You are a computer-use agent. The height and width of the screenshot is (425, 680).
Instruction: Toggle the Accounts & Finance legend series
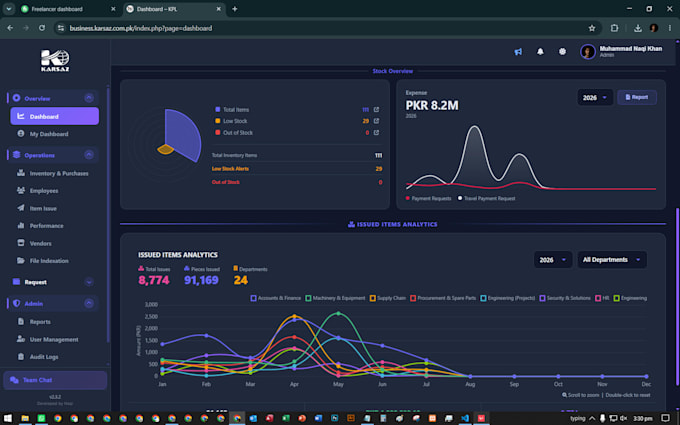pos(275,298)
